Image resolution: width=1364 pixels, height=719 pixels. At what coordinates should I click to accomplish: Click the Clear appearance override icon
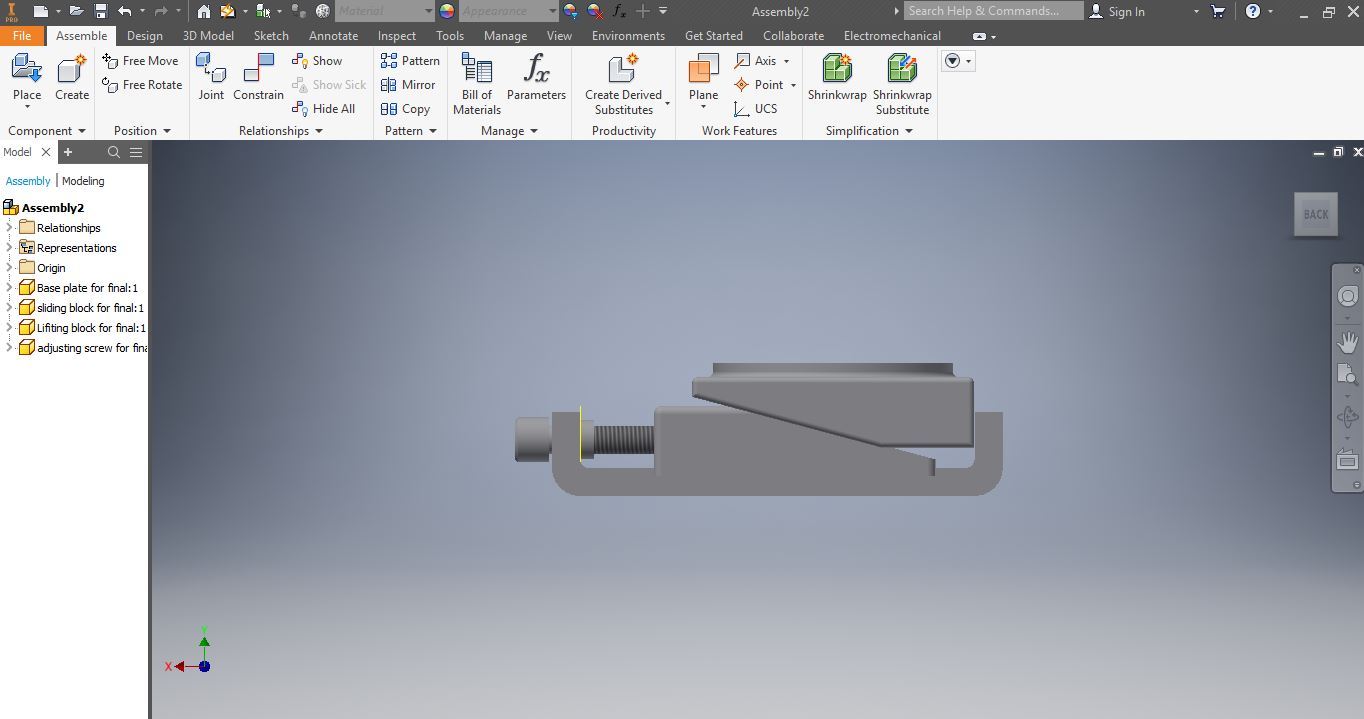(x=595, y=11)
